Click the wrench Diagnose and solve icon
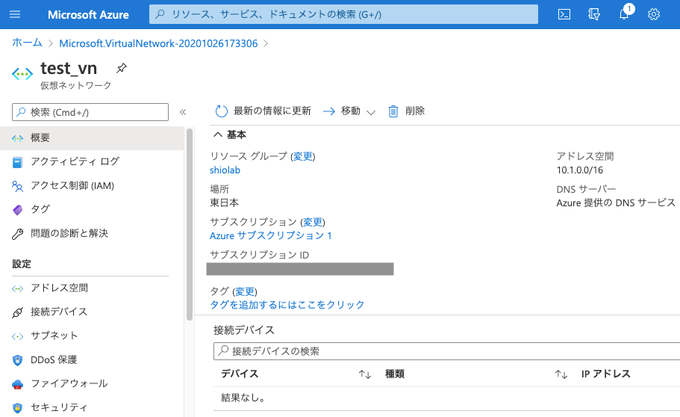The width and height of the screenshot is (680, 417). tap(17, 234)
